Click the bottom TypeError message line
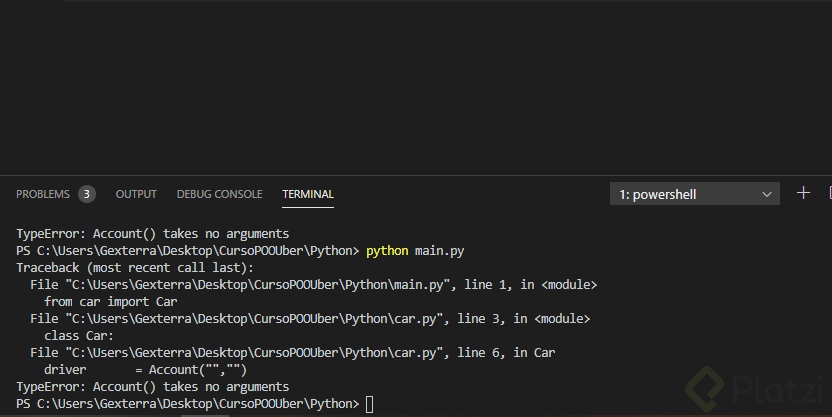 152,386
